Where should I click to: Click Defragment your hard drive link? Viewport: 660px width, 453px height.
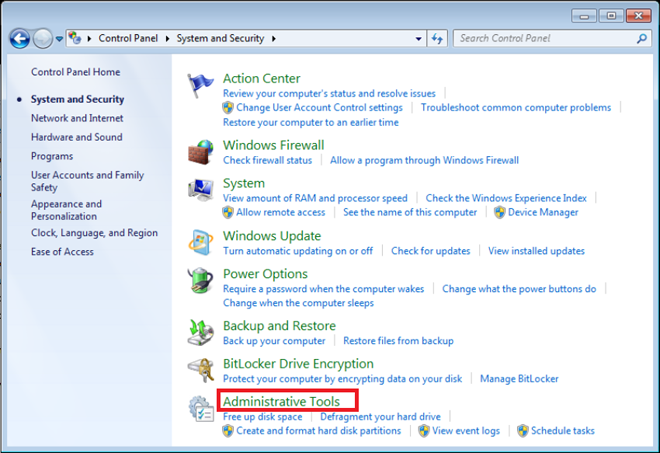click(x=381, y=417)
